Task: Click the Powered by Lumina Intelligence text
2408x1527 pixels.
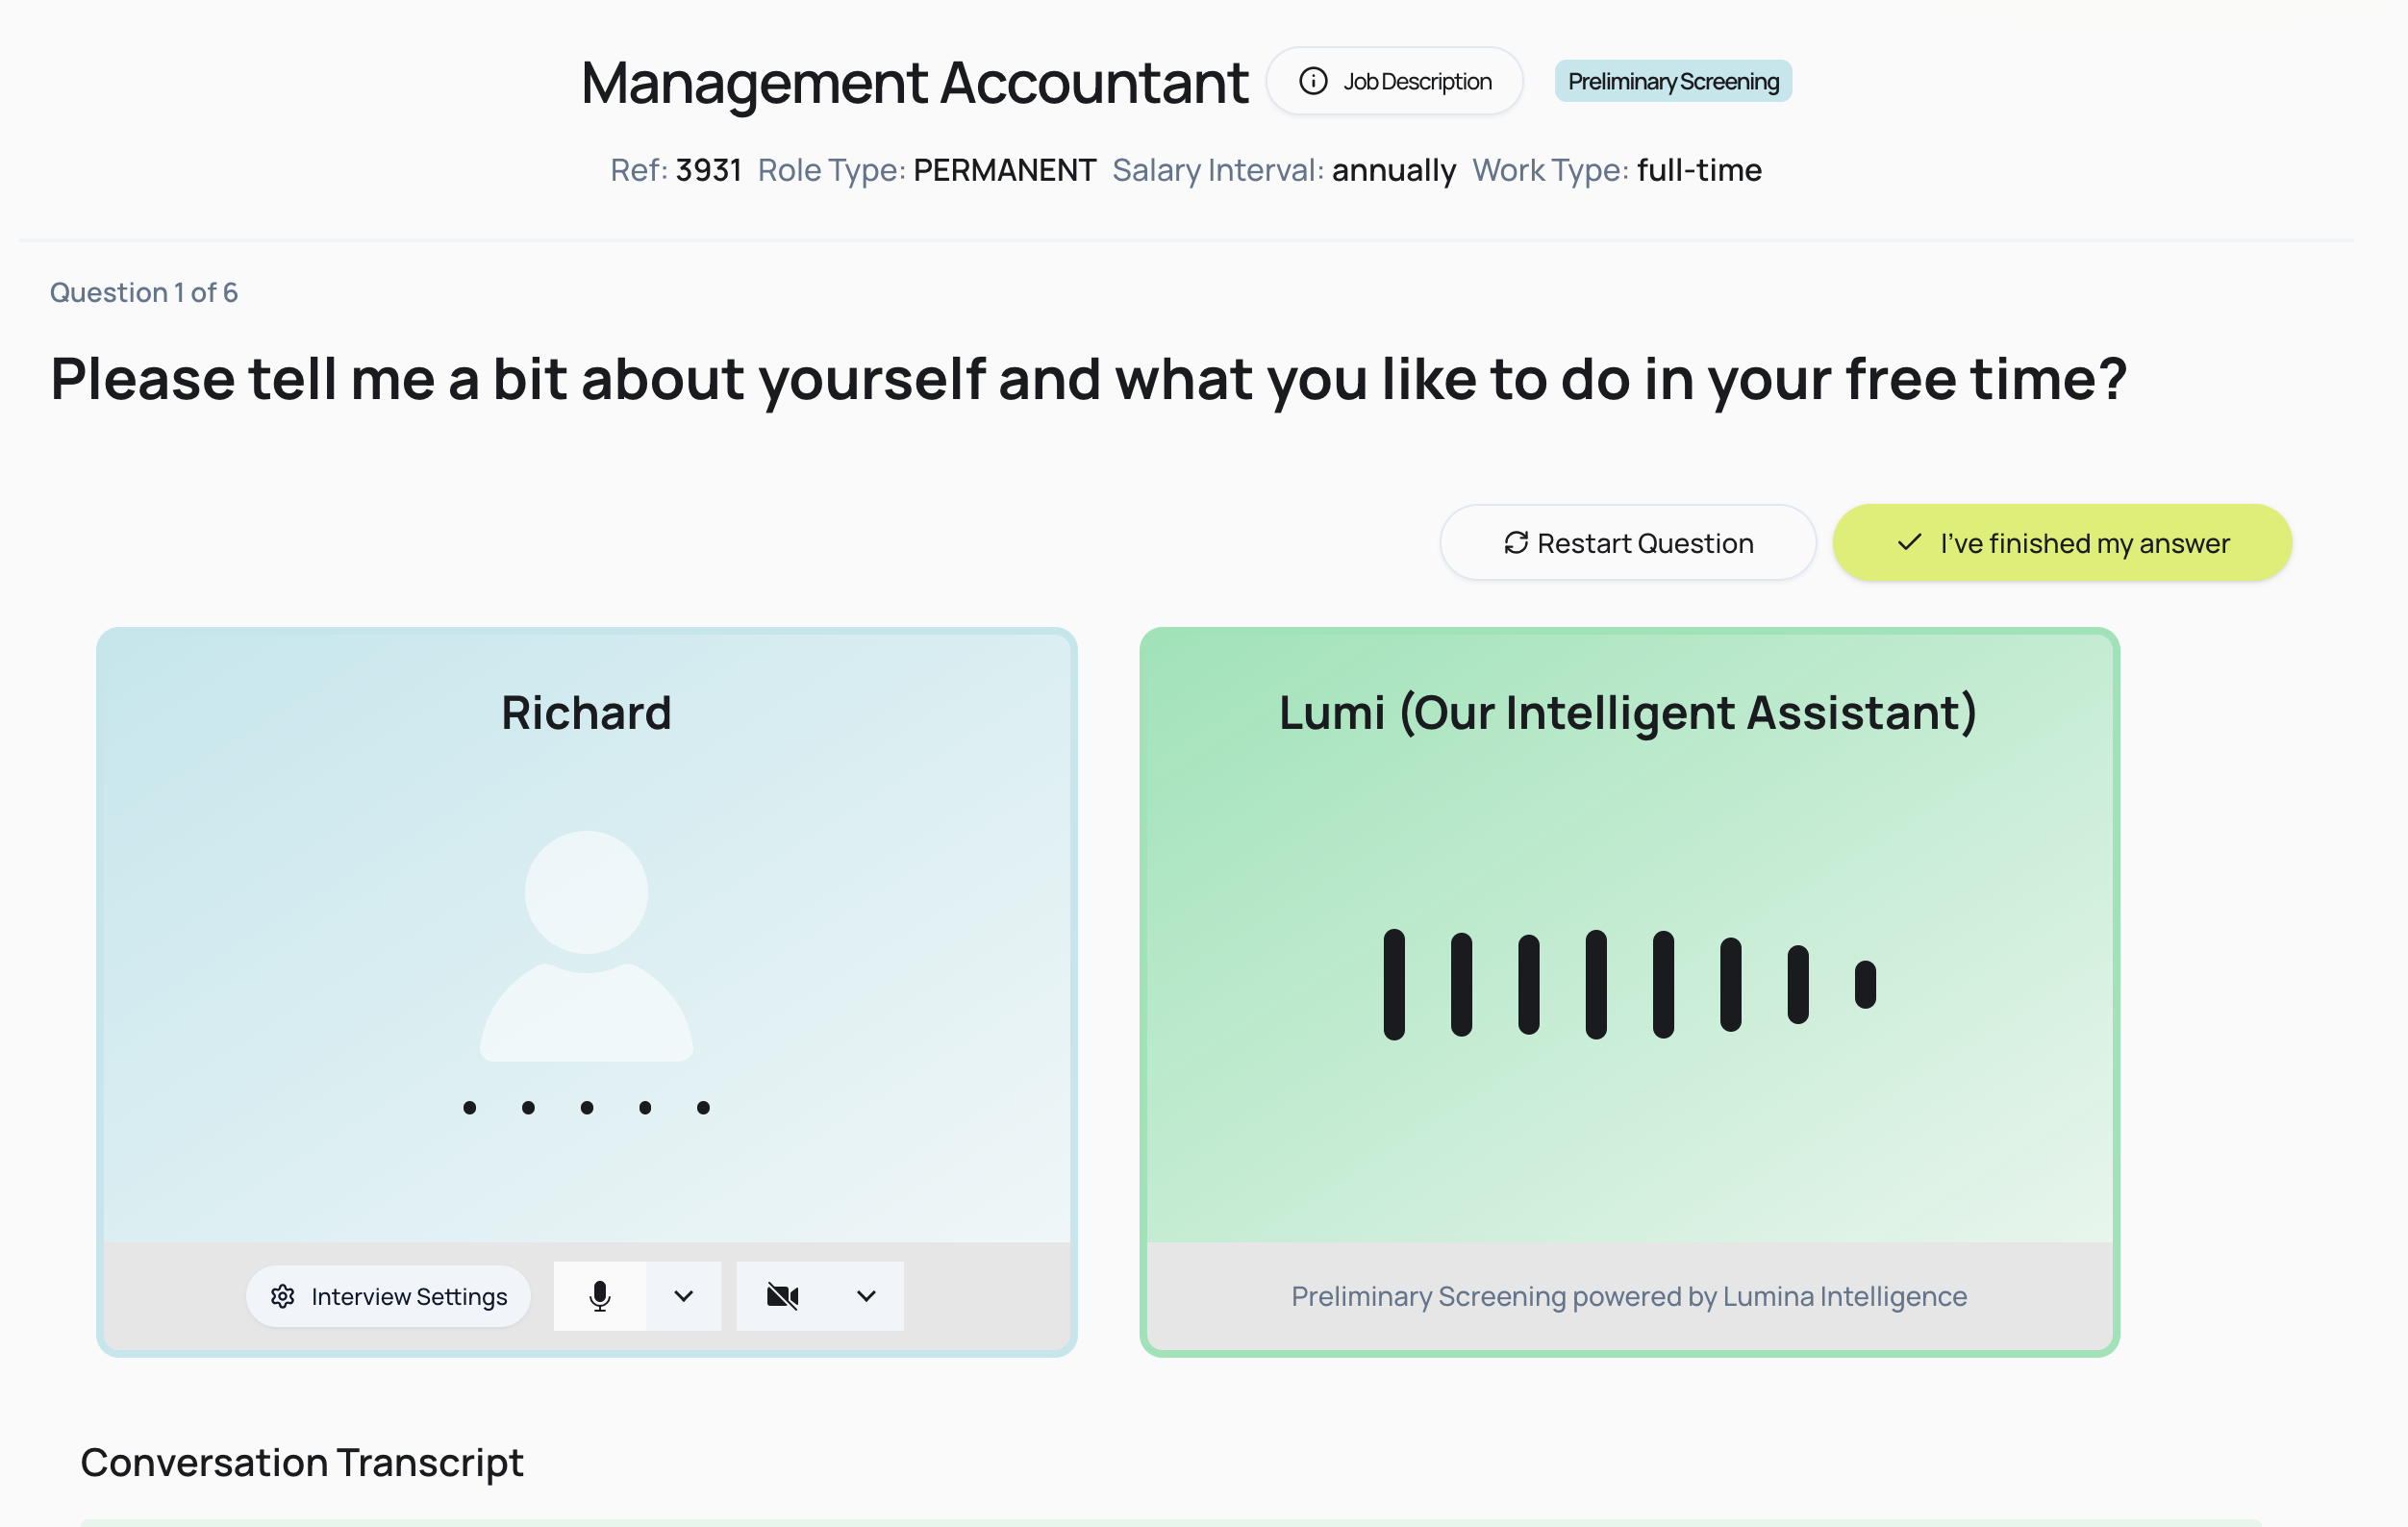Action: pyautogui.click(x=1629, y=1296)
